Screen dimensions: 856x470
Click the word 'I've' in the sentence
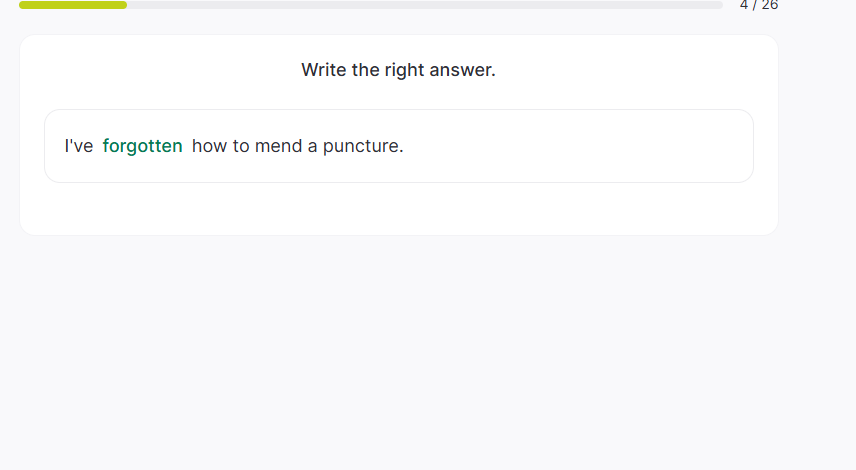pos(79,146)
